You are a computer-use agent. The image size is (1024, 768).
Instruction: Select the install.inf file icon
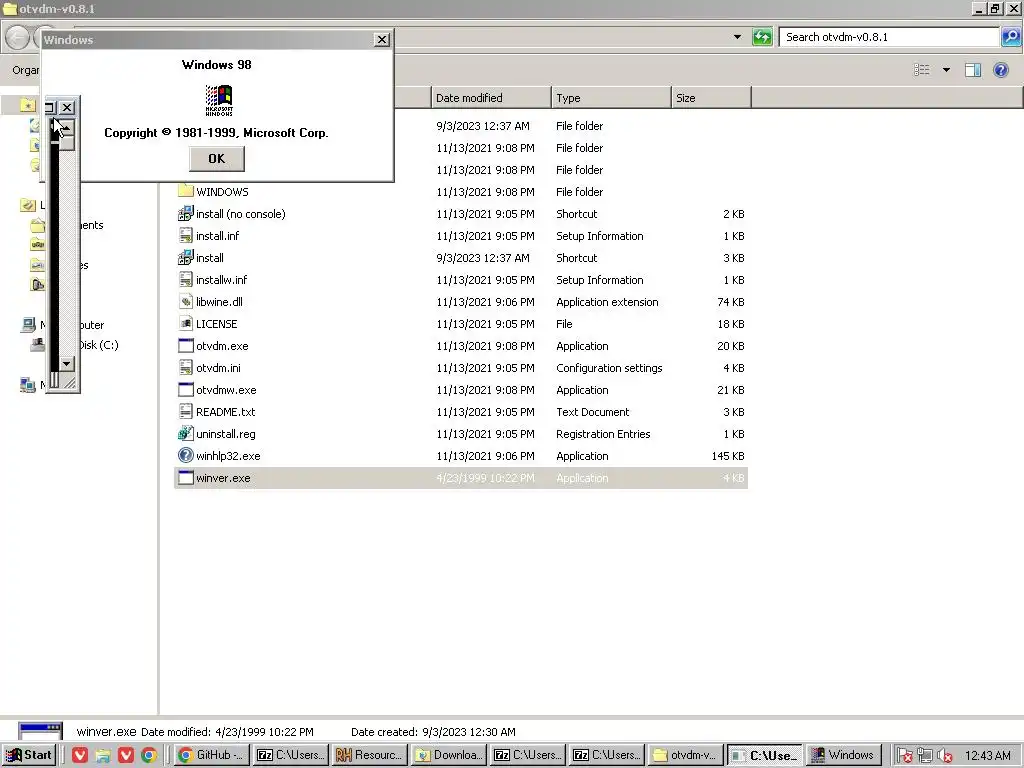pos(185,236)
